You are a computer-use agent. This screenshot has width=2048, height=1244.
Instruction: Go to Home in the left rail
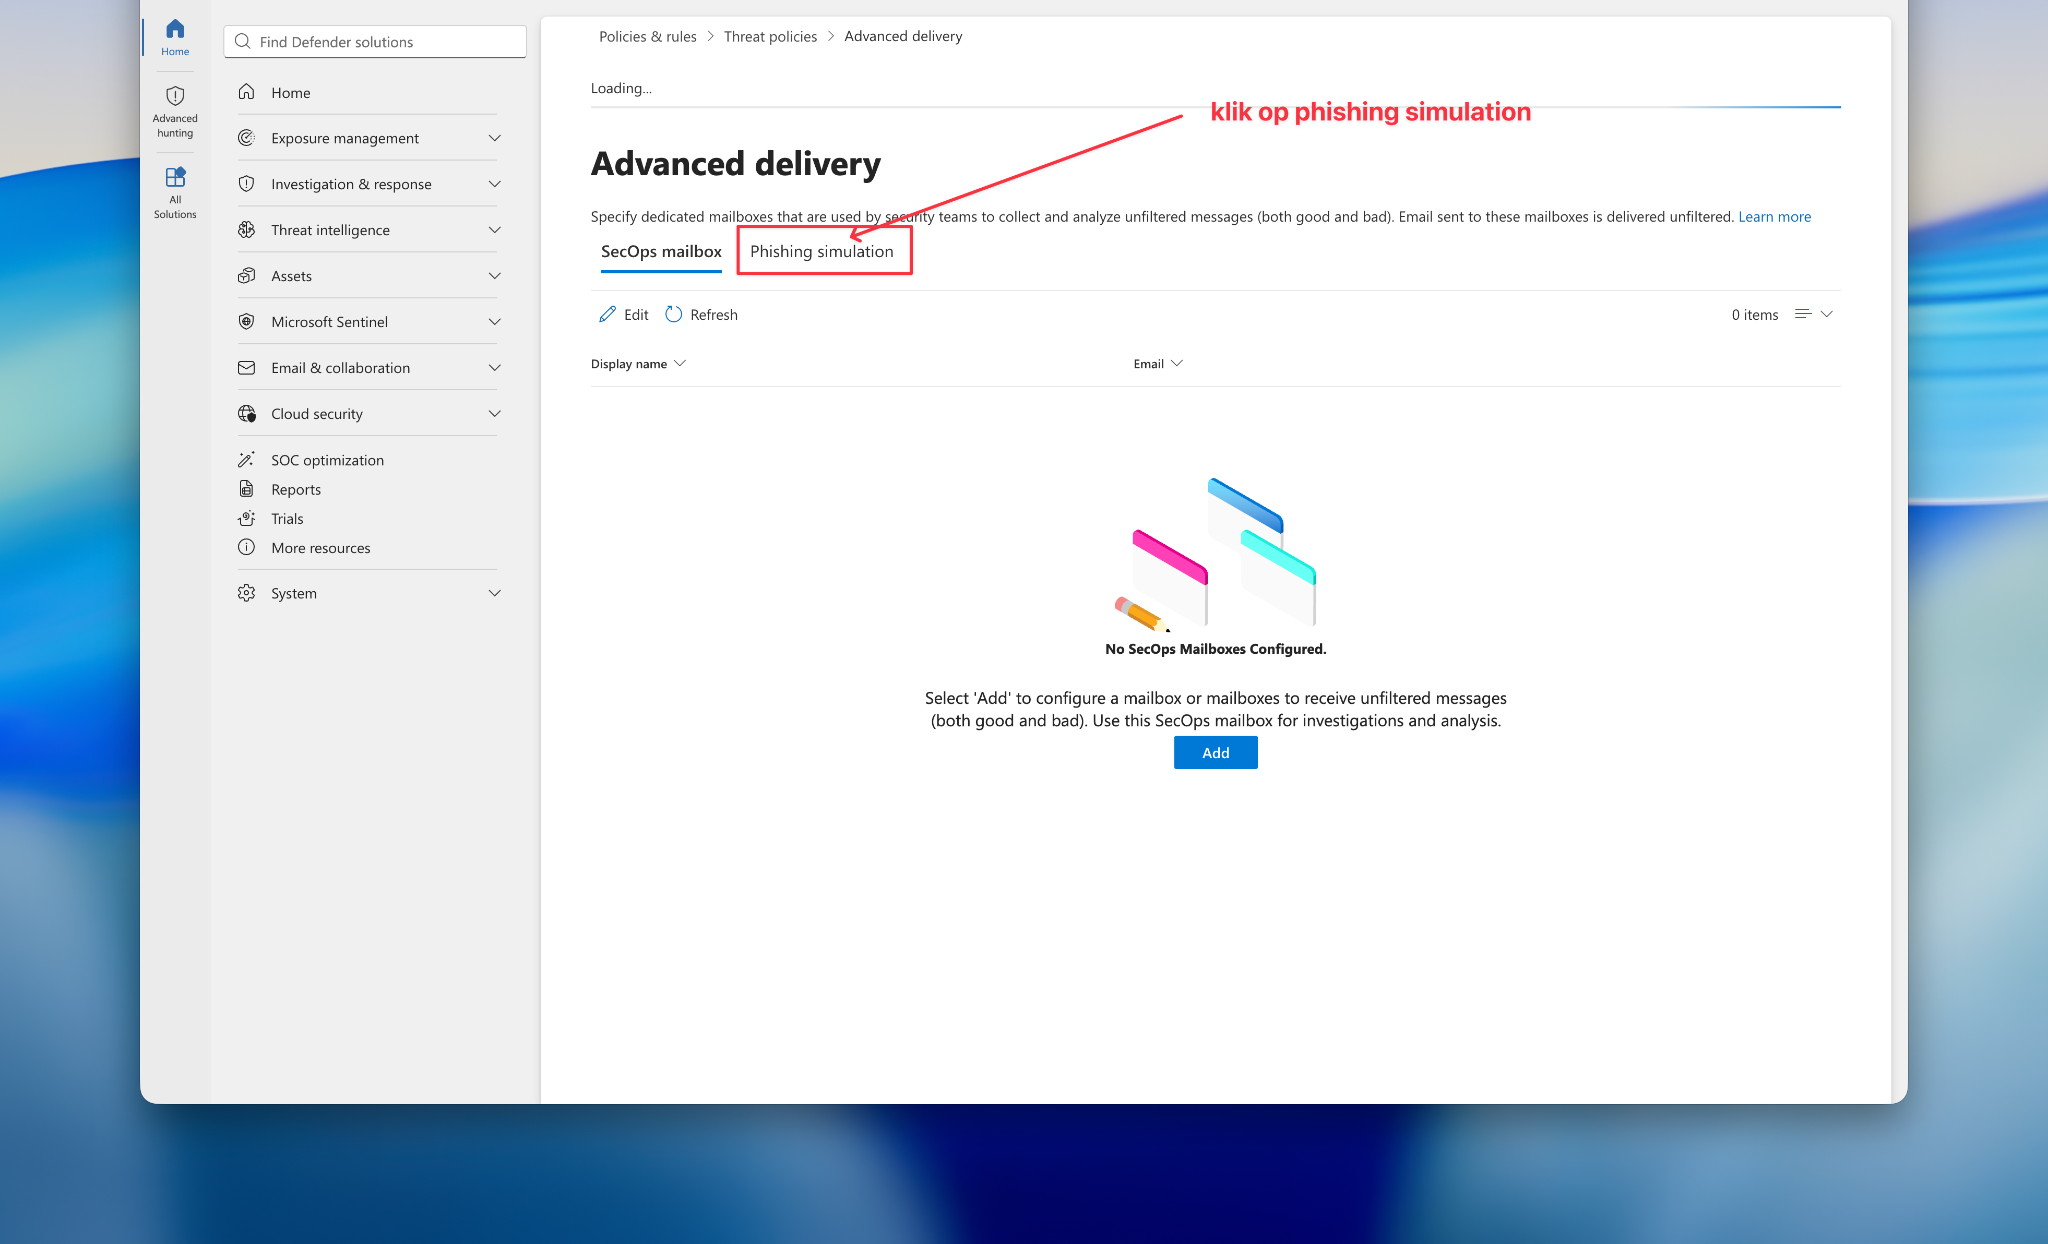click(x=175, y=37)
